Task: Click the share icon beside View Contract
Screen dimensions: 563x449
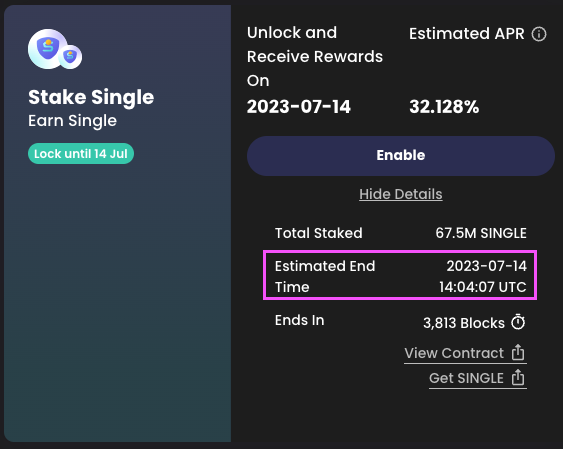Action: [518, 352]
